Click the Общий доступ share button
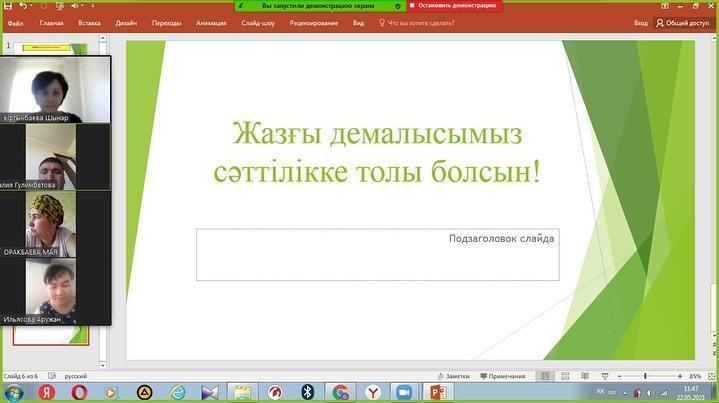The image size is (719, 403). point(683,23)
